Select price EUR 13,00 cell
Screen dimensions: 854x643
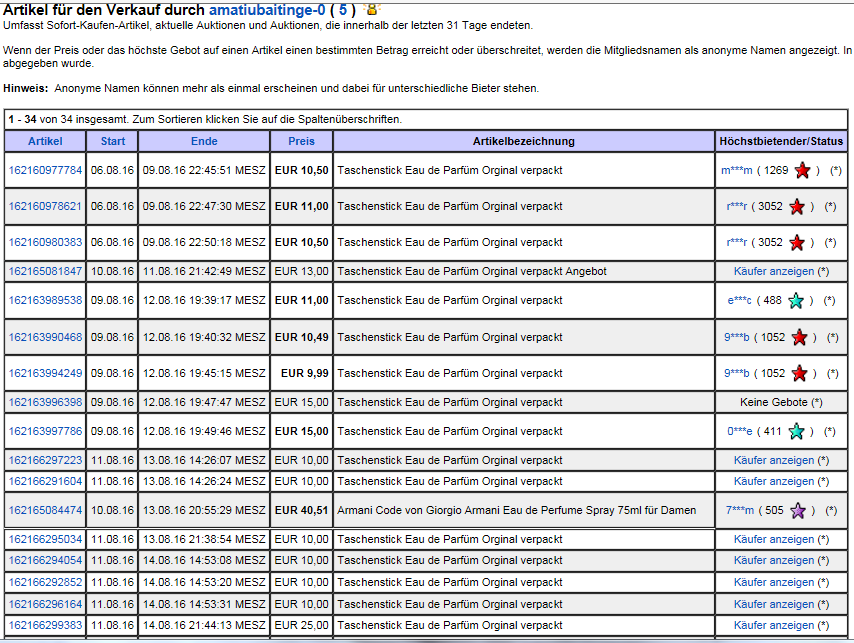tap(301, 271)
